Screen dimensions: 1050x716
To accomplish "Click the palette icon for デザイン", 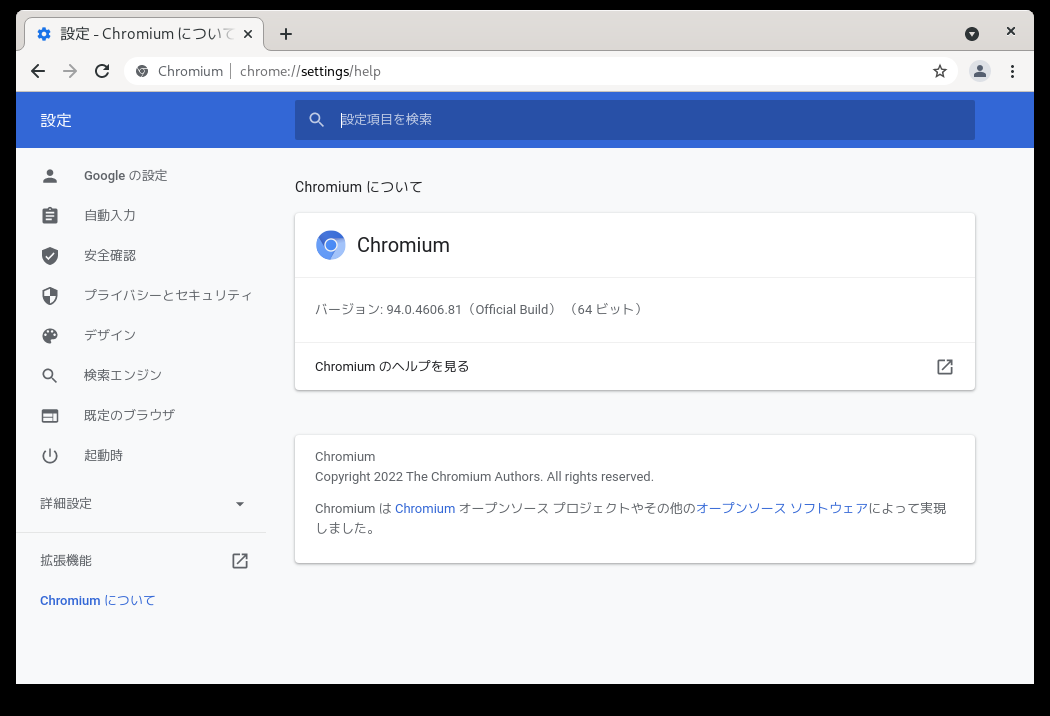I will coord(50,336).
